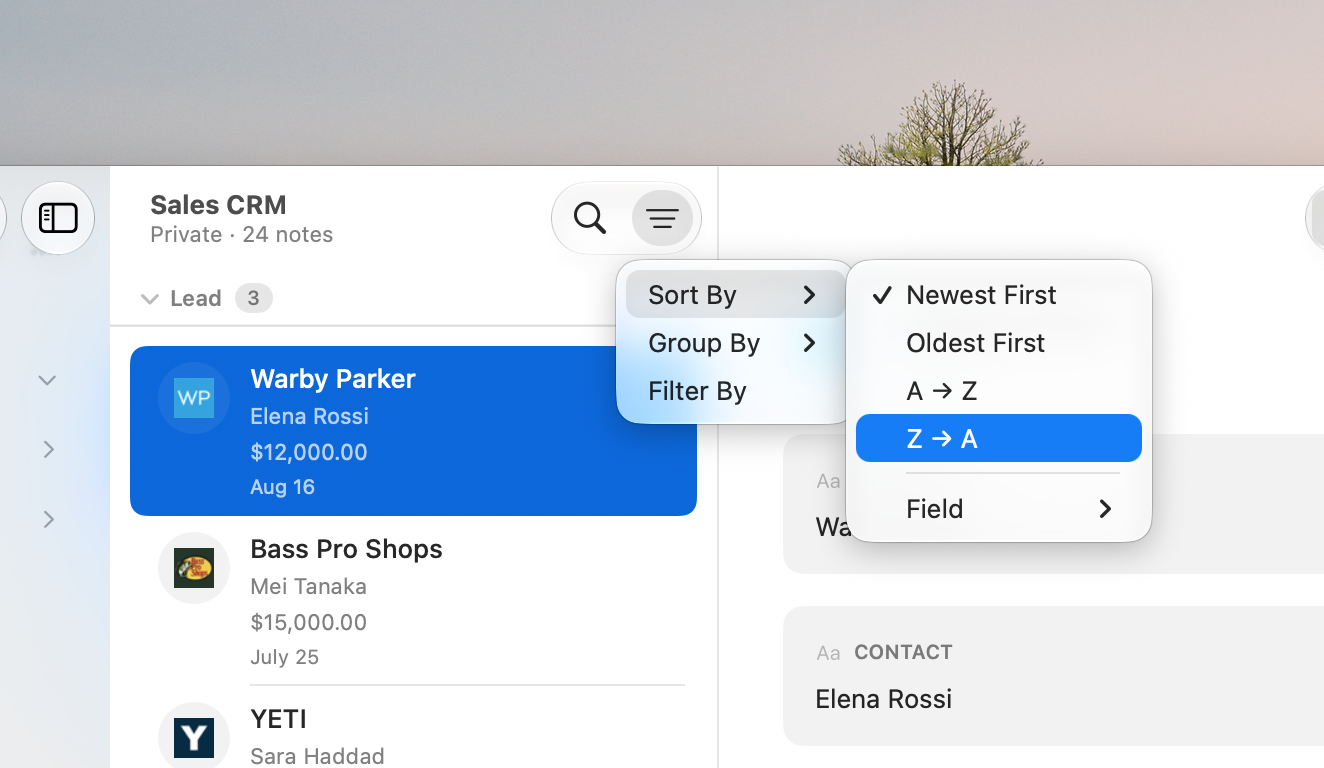Screen dimensions: 1324x768
Task: Select the Warby Parker note
Action: [413, 431]
